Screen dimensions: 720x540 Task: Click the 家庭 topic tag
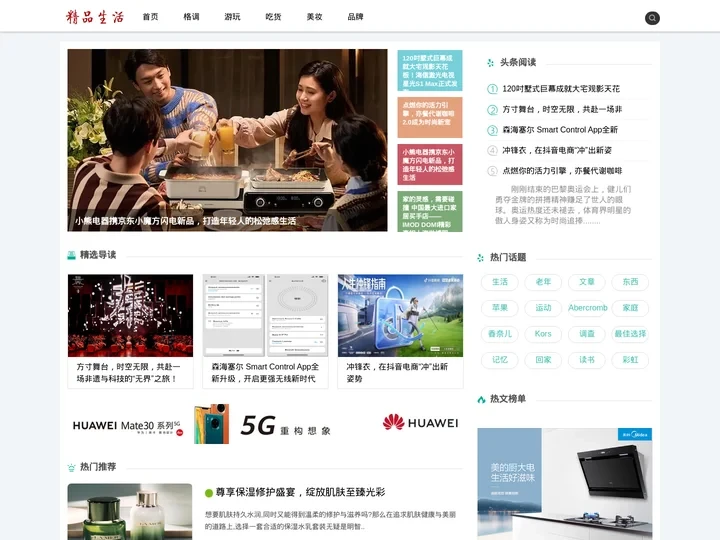click(x=630, y=308)
